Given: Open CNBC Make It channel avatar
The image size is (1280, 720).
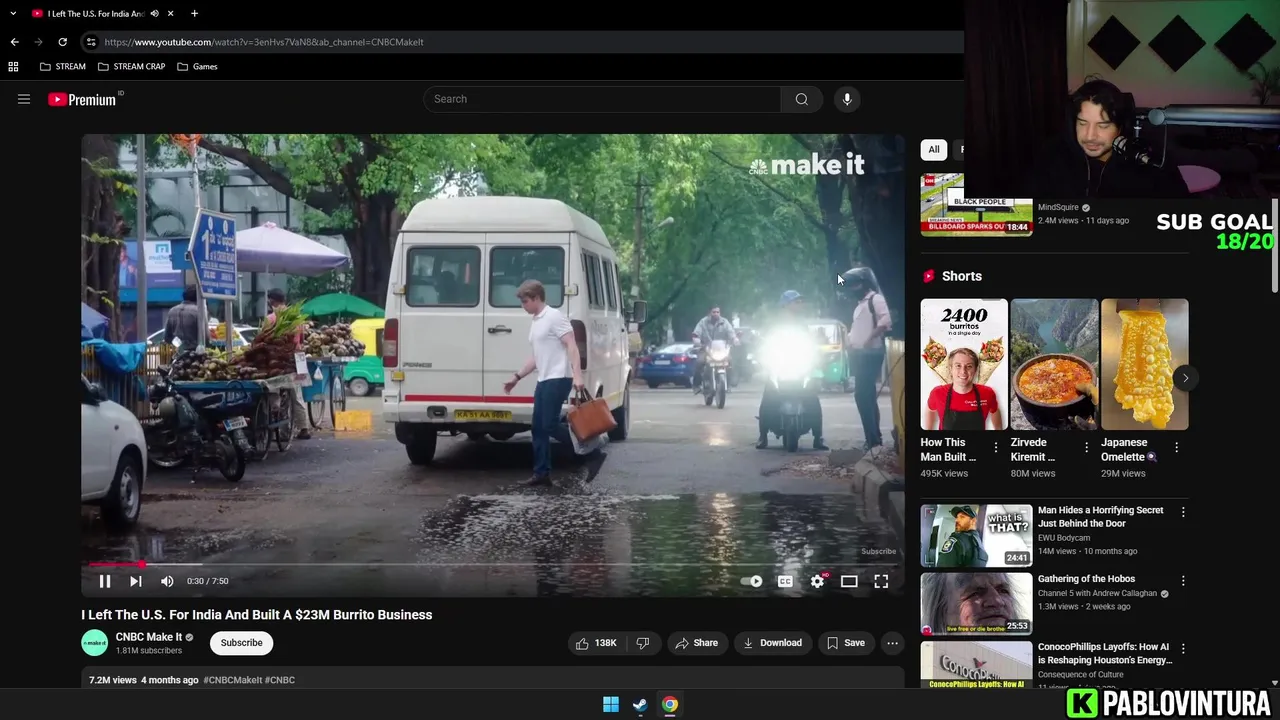Looking at the screenshot, I should (x=94, y=643).
